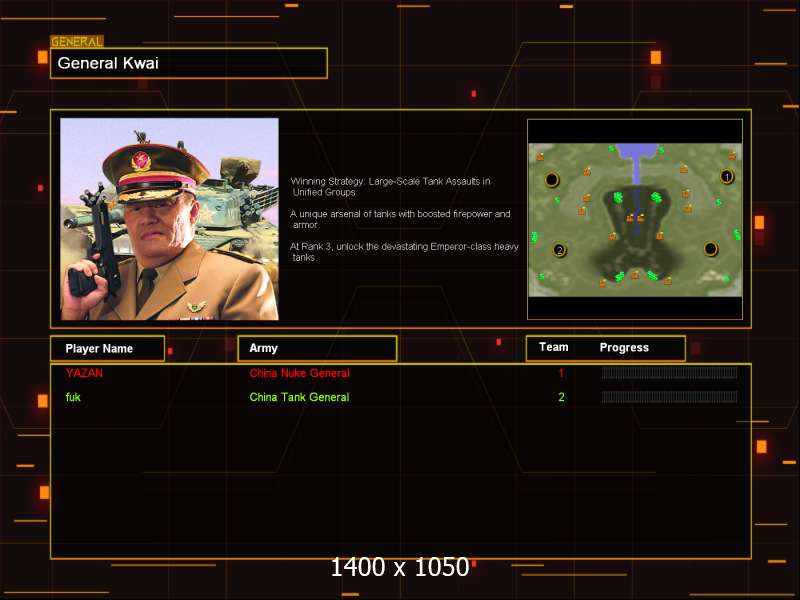Click YAZAN's loading progress bar

coord(669,373)
